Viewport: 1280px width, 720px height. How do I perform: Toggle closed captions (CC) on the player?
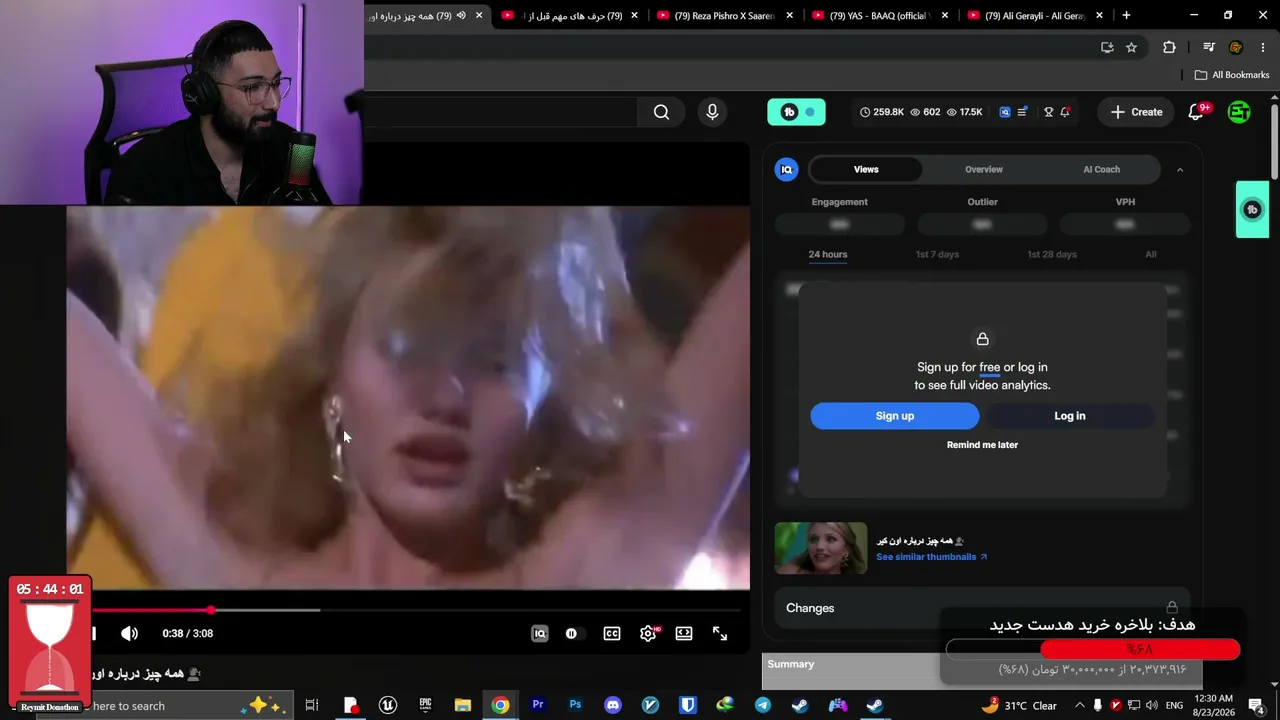point(612,633)
